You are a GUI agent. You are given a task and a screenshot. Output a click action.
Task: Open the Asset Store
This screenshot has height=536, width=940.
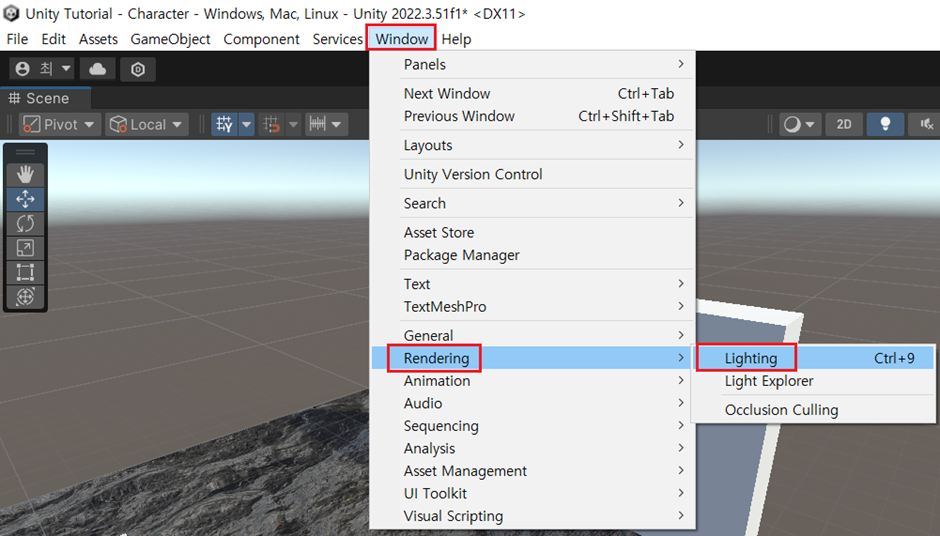(532, 233)
